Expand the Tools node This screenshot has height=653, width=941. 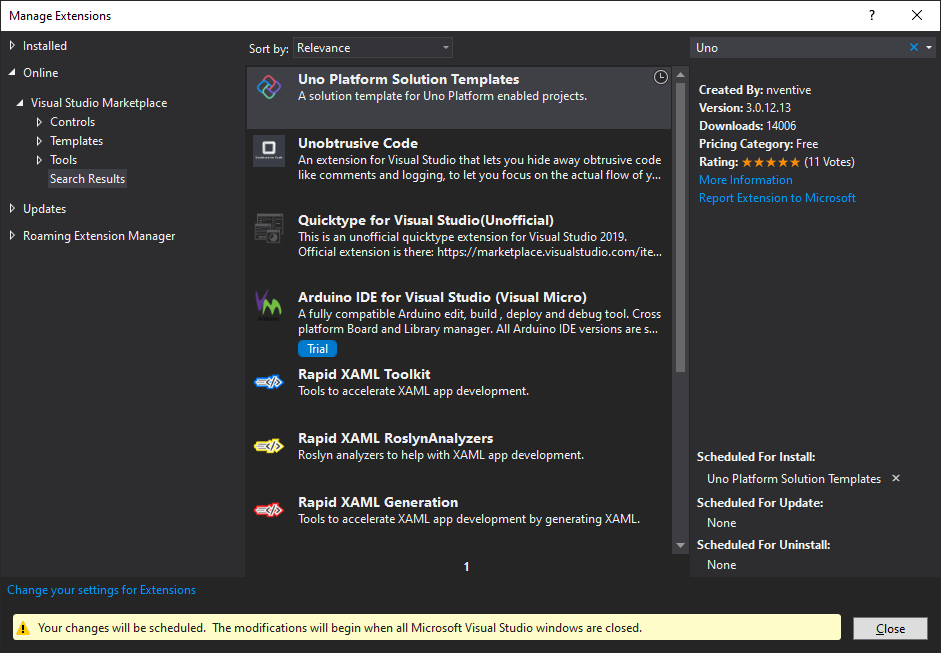point(39,160)
